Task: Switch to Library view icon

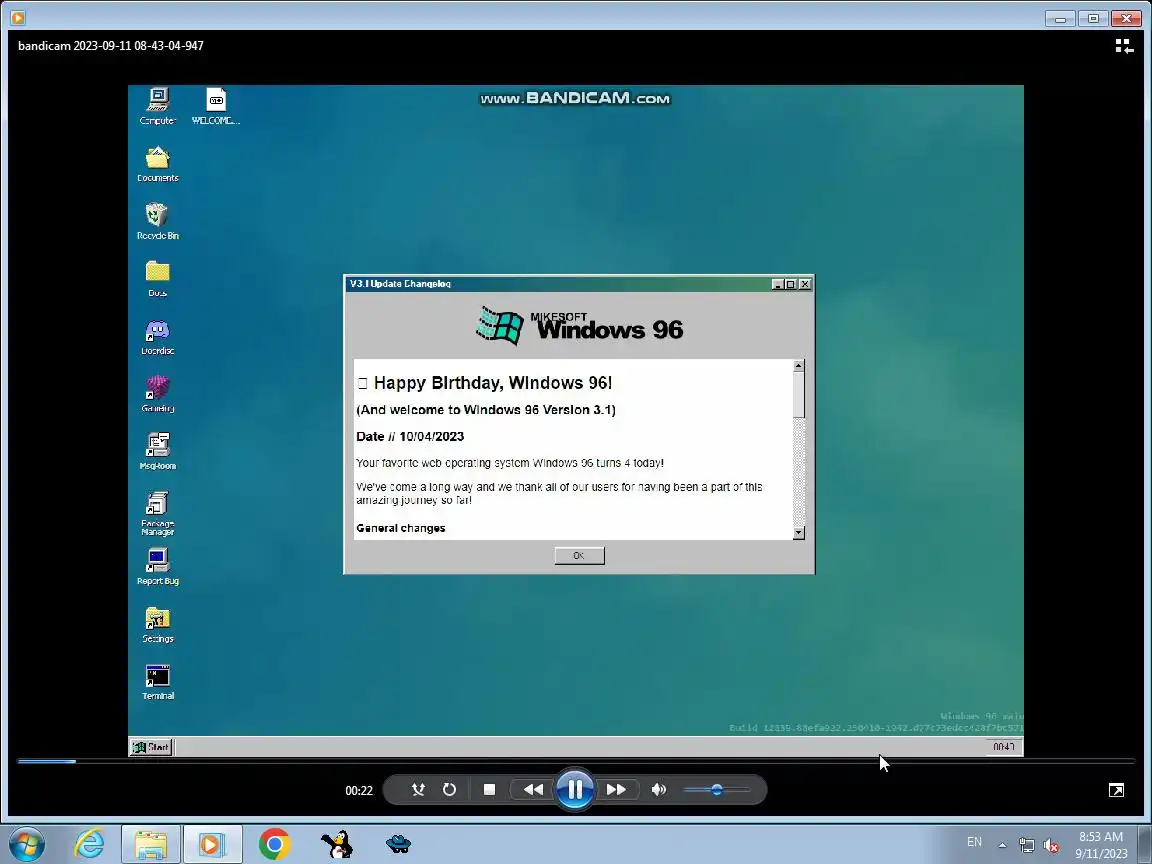Action: point(1123,46)
